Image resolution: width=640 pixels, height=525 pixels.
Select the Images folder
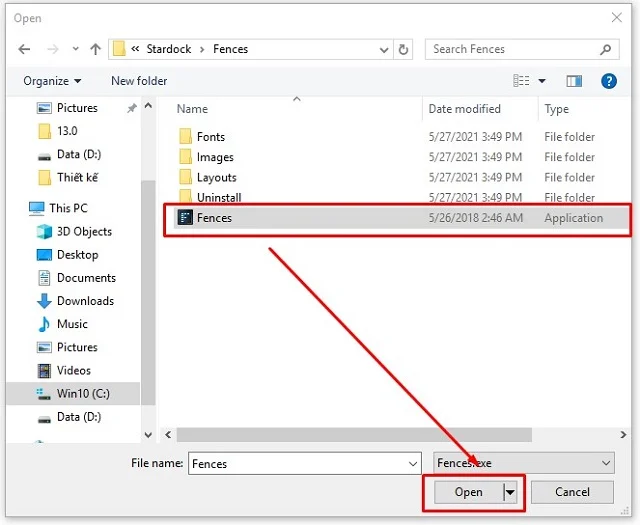point(215,157)
